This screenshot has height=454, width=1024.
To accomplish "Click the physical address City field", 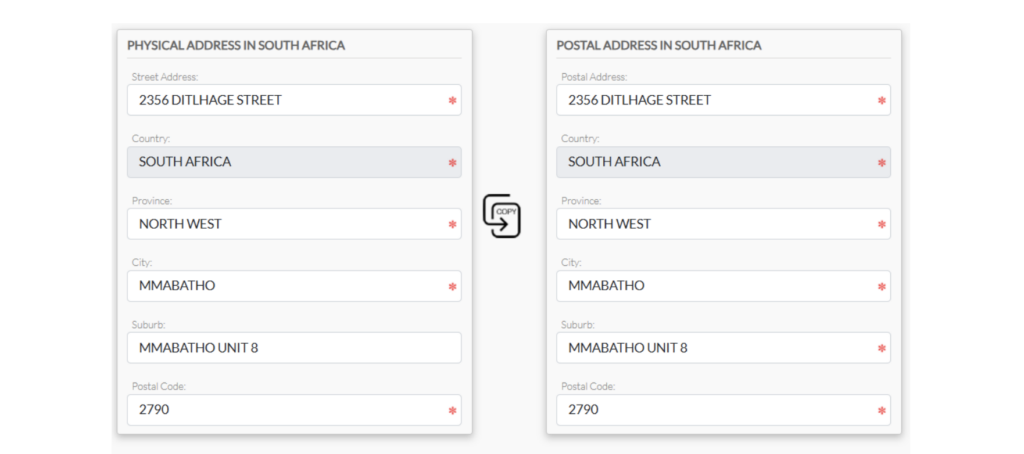I will [294, 286].
